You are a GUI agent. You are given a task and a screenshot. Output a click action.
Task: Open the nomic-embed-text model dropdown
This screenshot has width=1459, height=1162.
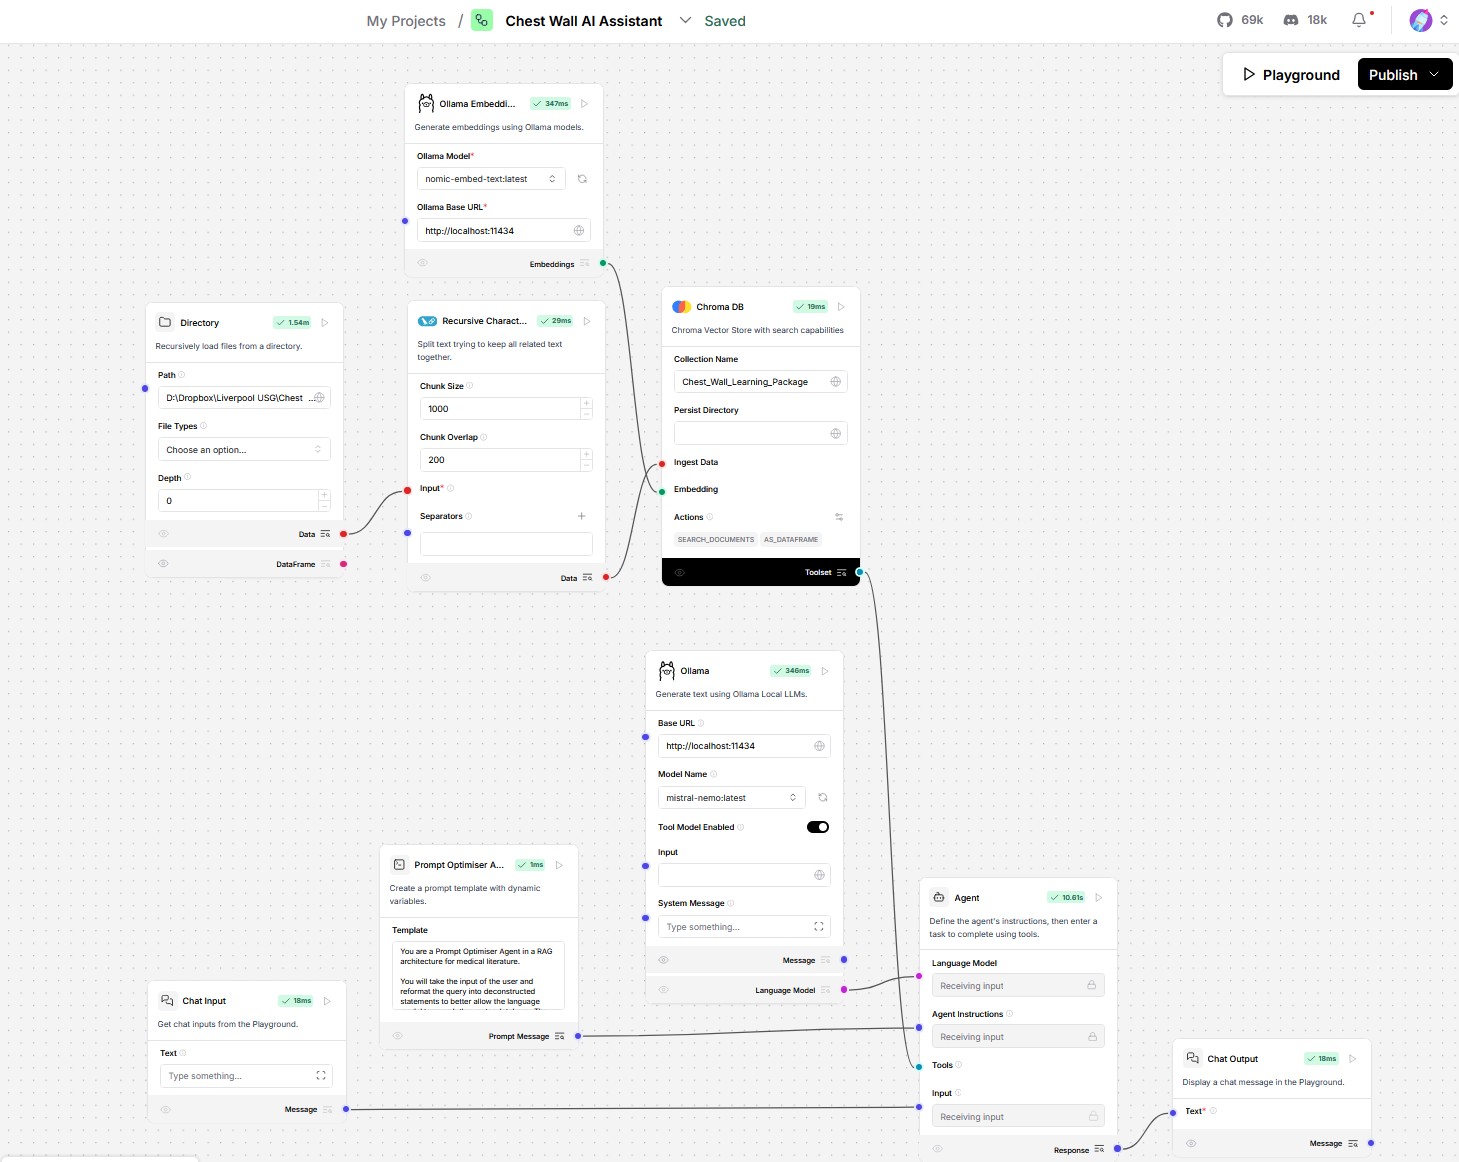coord(490,179)
